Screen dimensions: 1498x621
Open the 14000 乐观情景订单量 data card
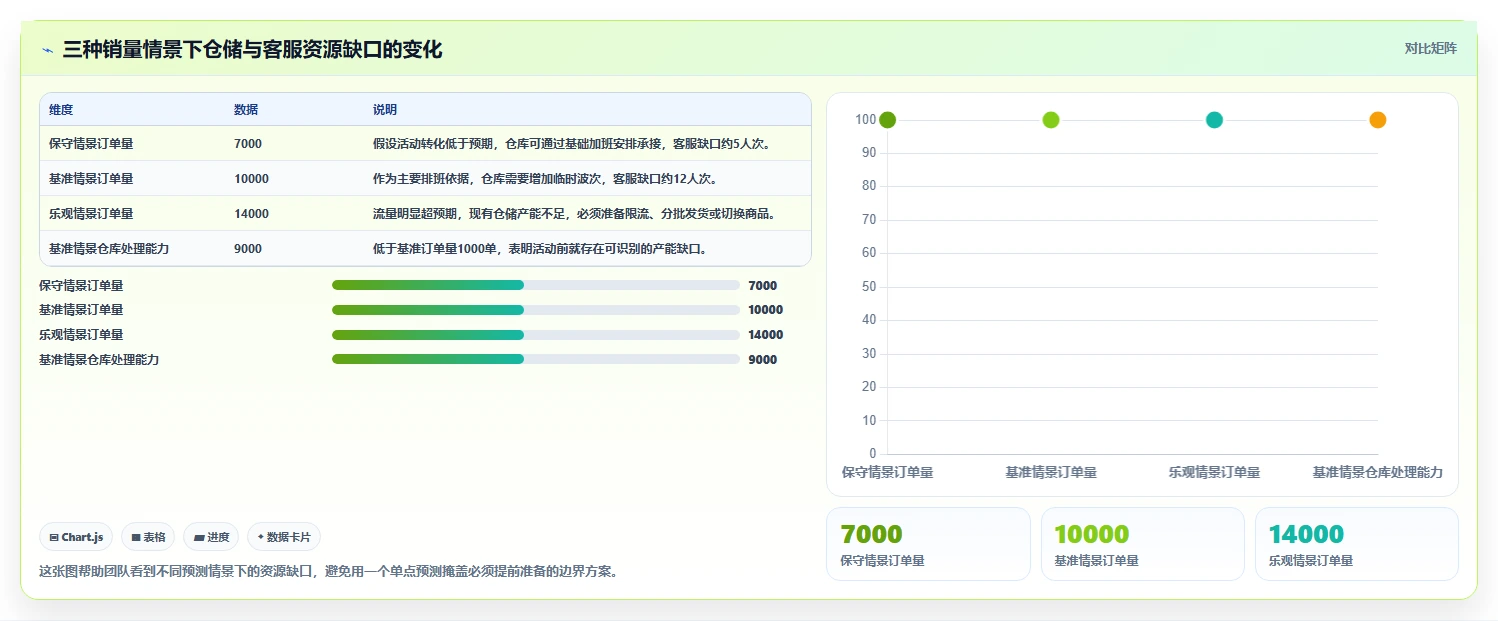[x=1357, y=544]
